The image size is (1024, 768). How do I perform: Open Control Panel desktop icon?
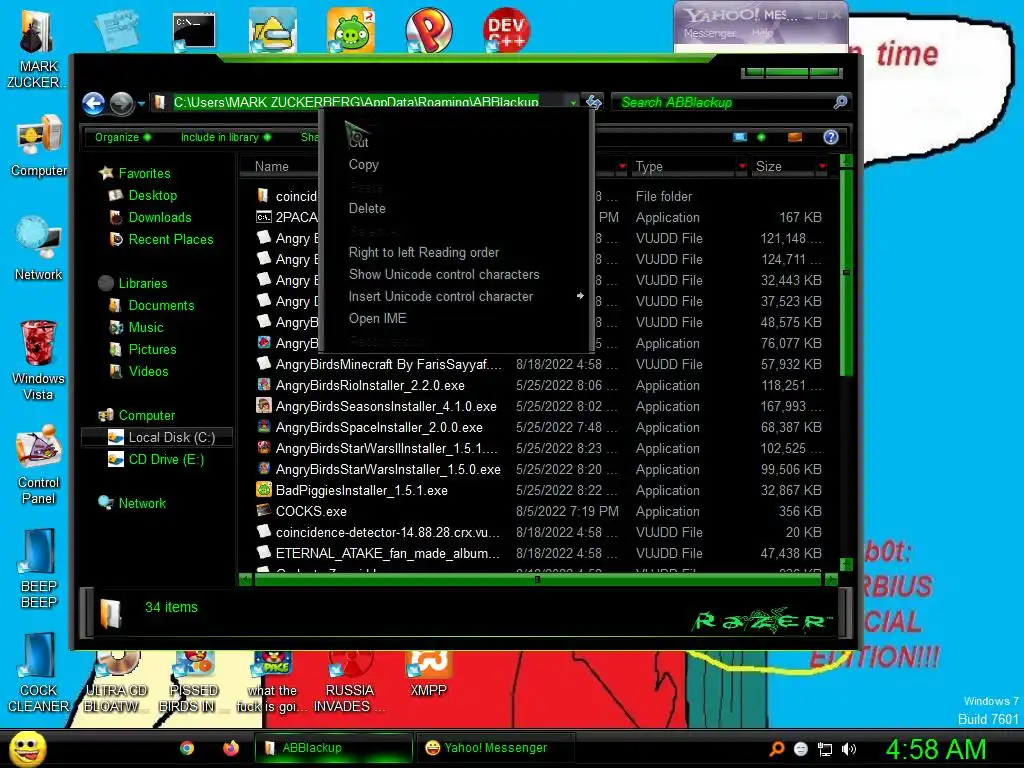tap(39, 464)
